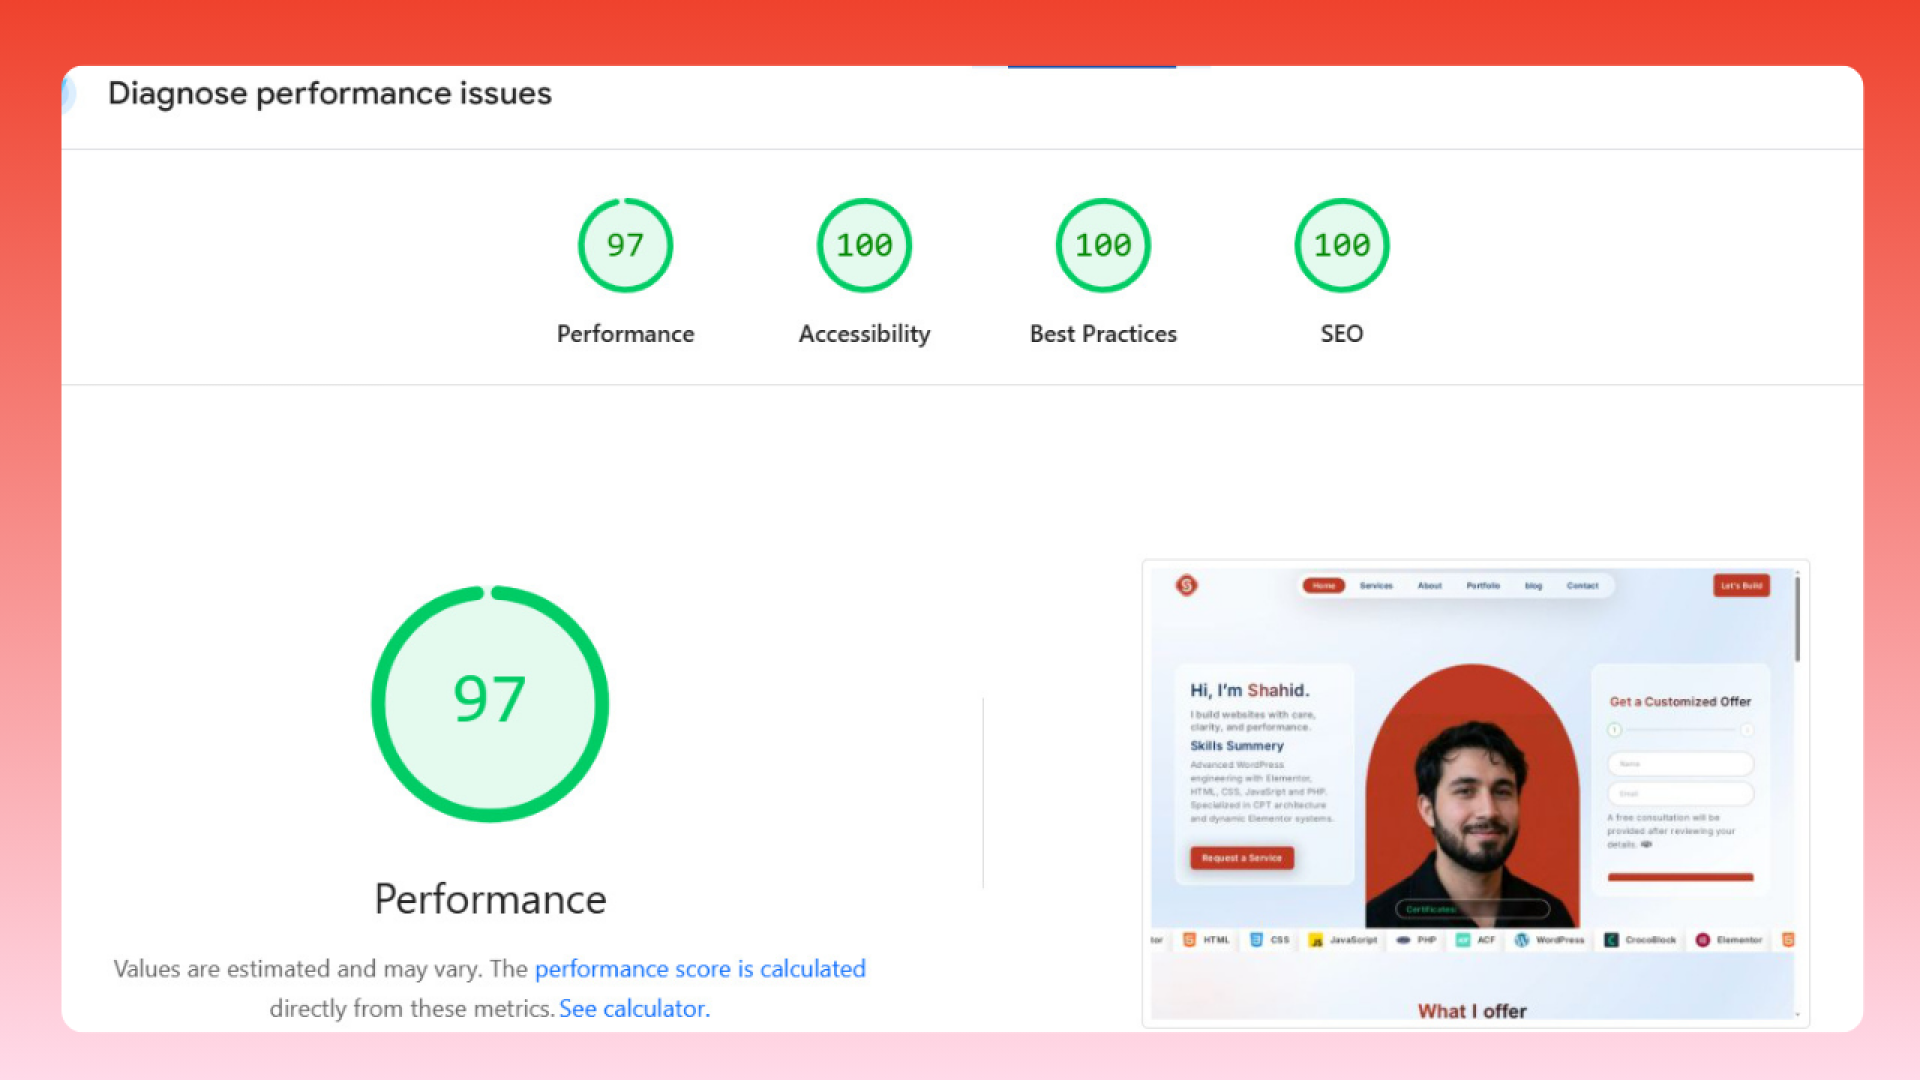Click the red S logo in website preview
The height and width of the screenshot is (1080, 1920).
1186,585
